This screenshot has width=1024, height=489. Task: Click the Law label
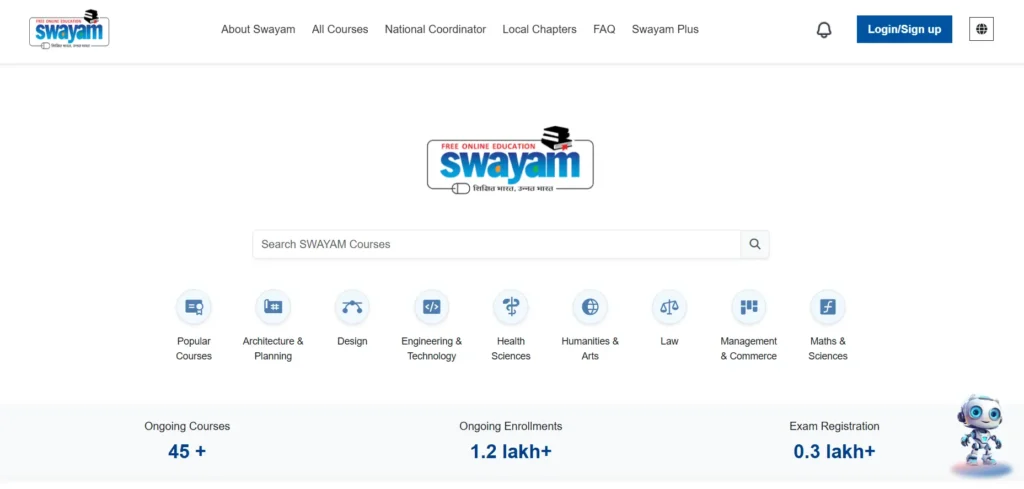(669, 341)
